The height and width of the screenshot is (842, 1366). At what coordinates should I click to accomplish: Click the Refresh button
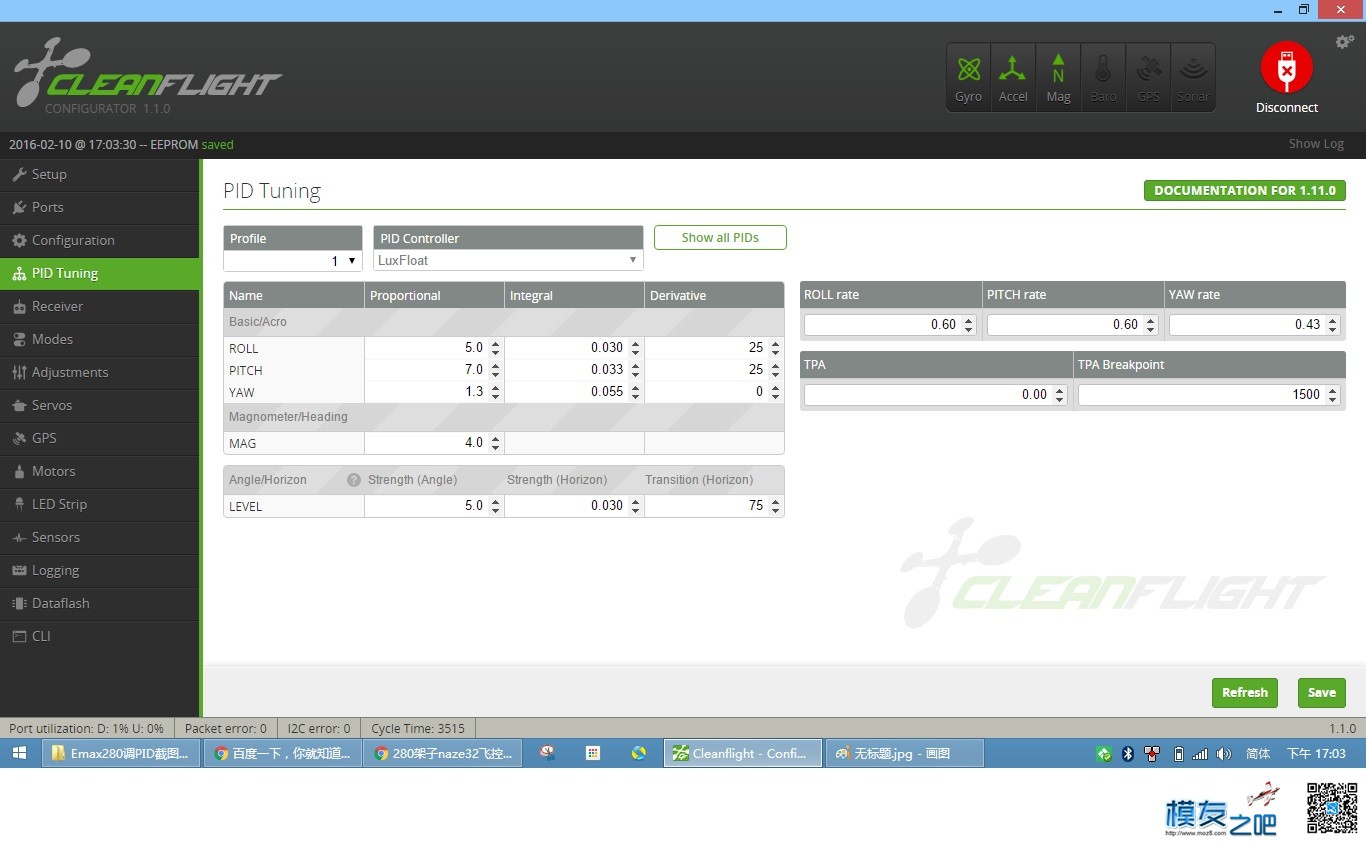tap(1245, 693)
